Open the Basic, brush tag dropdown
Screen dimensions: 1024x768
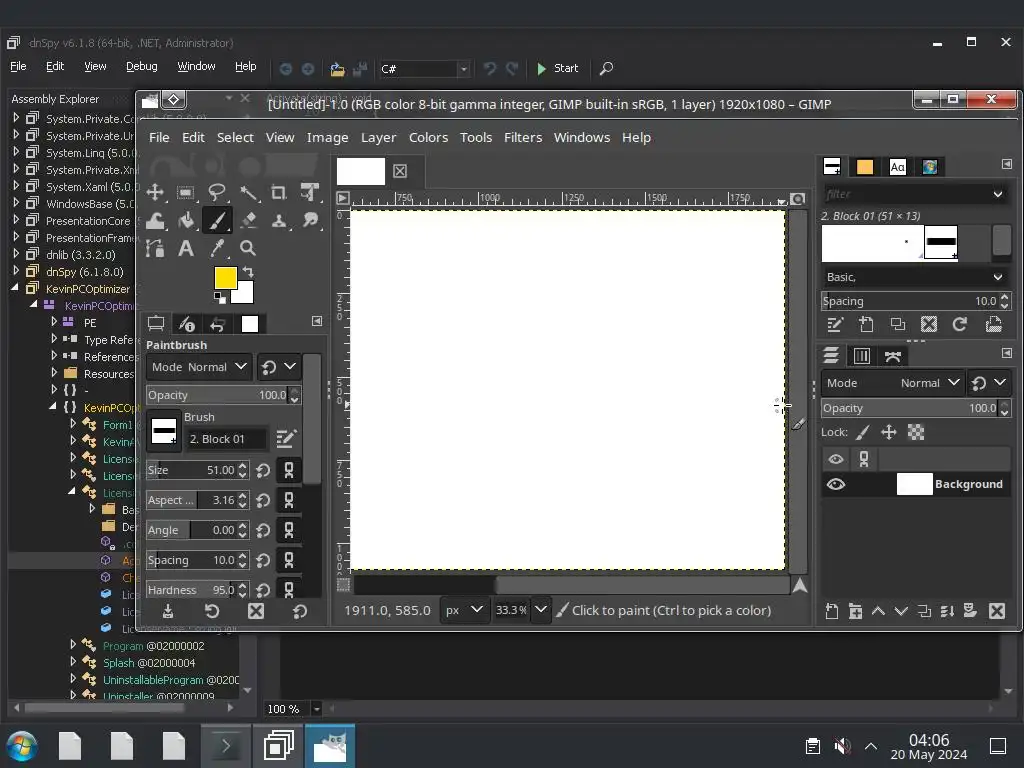pyautogui.click(x=915, y=277)
